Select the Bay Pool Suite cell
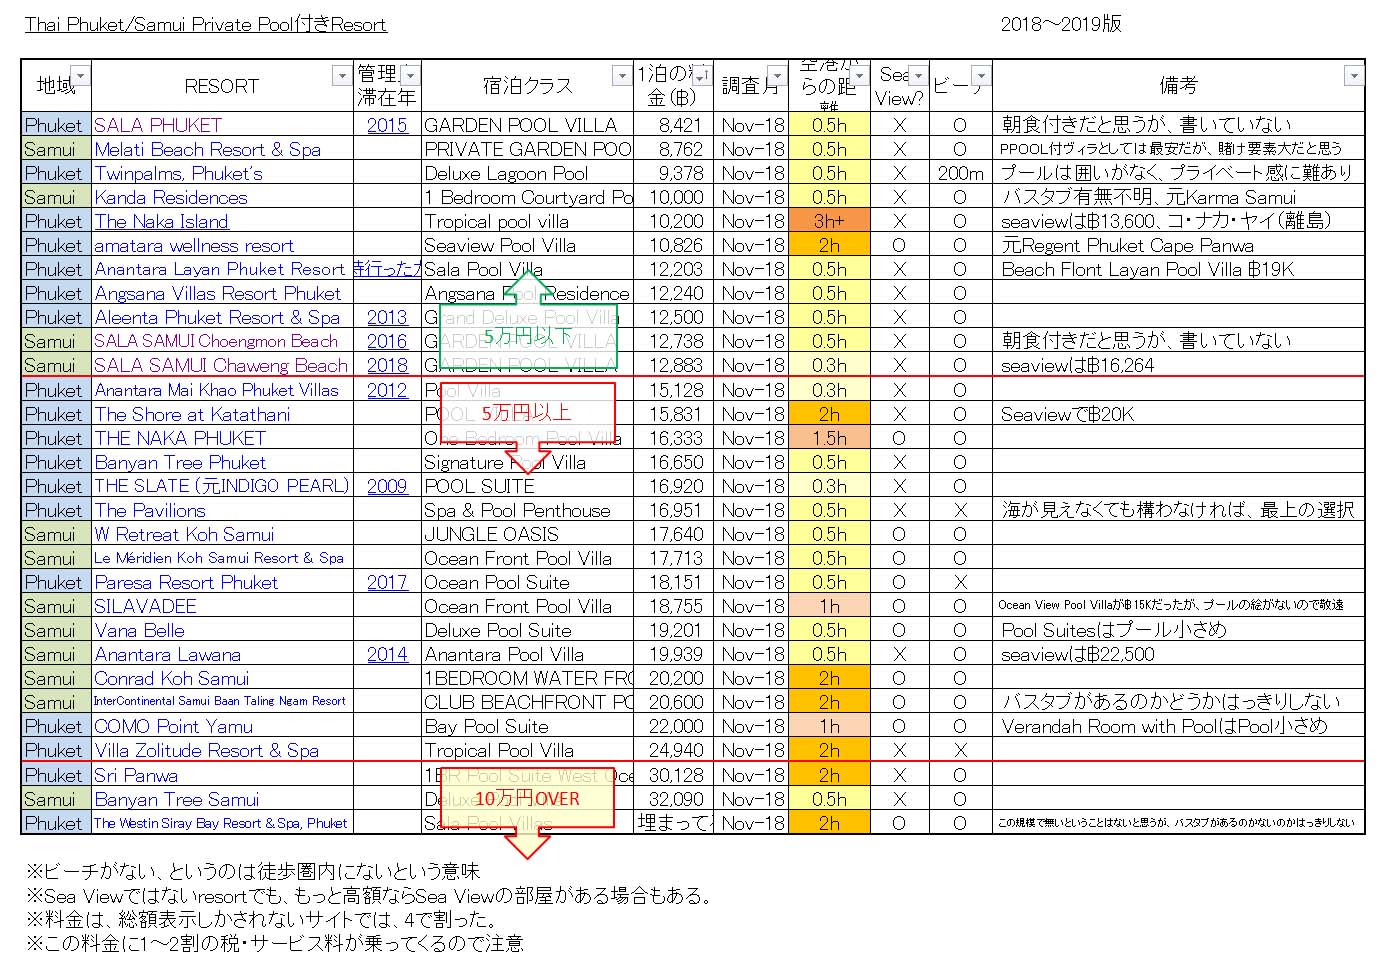Viewport: 1387px width, 970px height. 527,726
